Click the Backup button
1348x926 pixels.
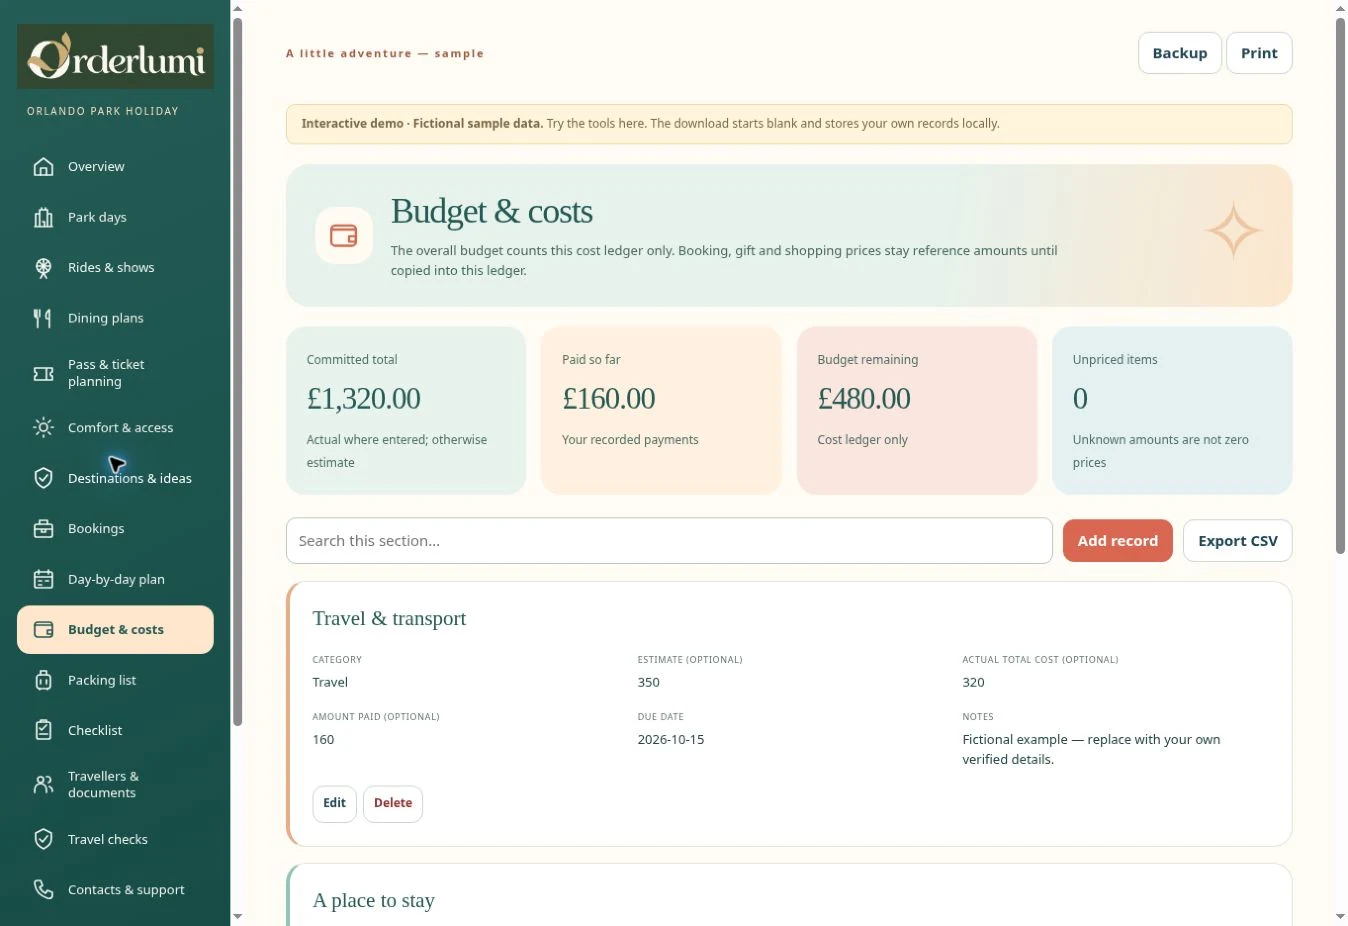tap(1180, 53)
